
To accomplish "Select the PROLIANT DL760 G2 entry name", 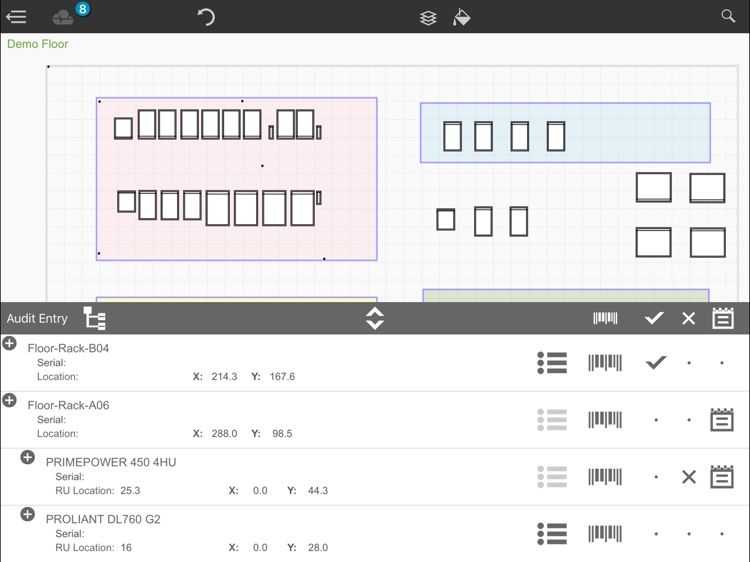I will click(x=103, y=519).
